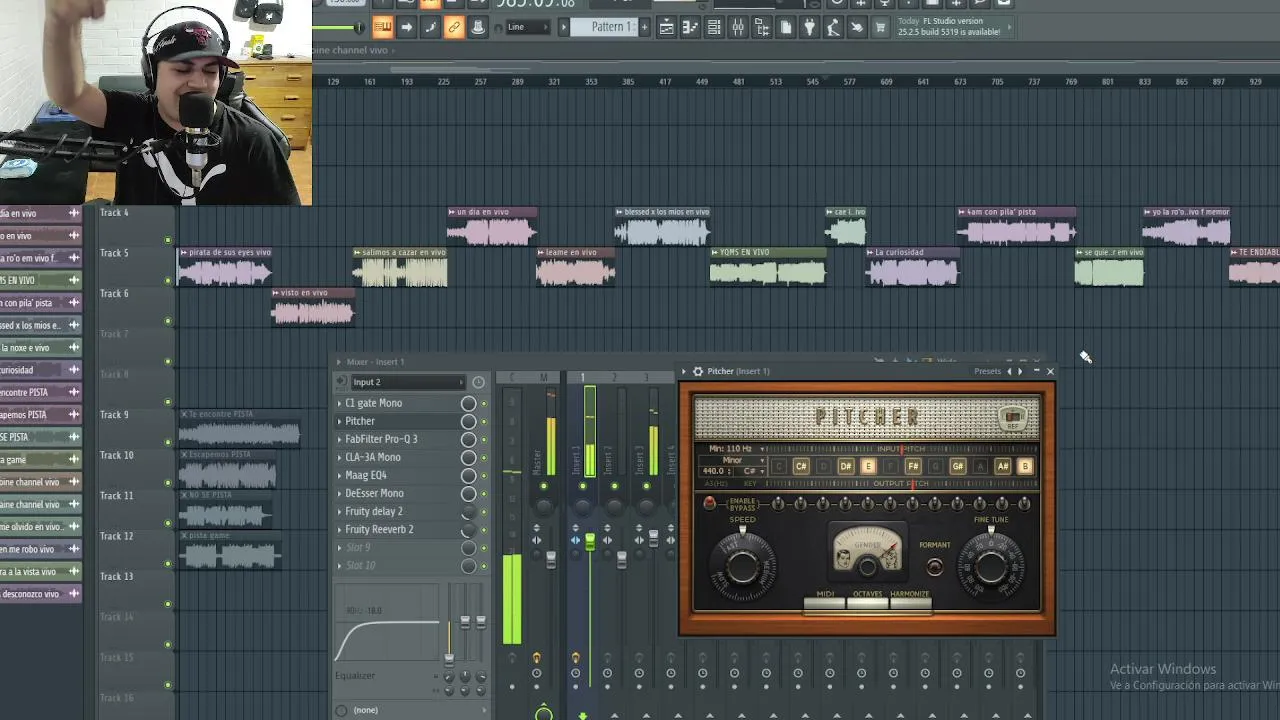The image size is (1280, 720).
Task: Toggle the link/chain icon in toolbar
Action: [454, 28]
